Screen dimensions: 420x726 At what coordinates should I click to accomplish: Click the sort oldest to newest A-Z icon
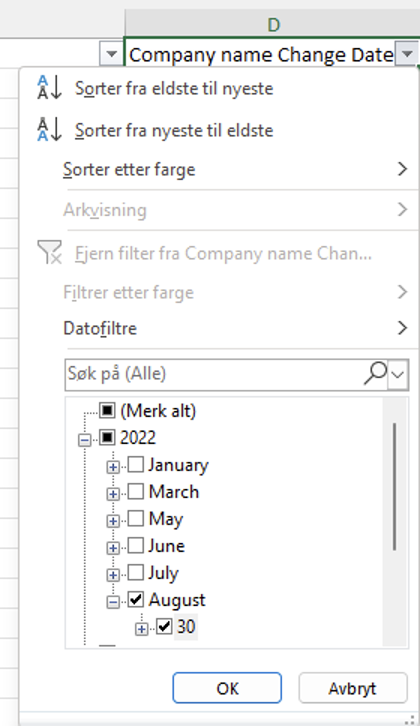tap(49, 88)
